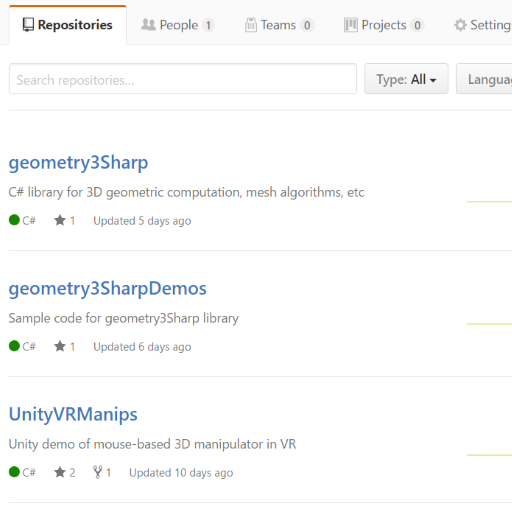Click the fork count 1 for UnityVRManips
Screen dimensions: 512x512
click(x=108, y=473)
